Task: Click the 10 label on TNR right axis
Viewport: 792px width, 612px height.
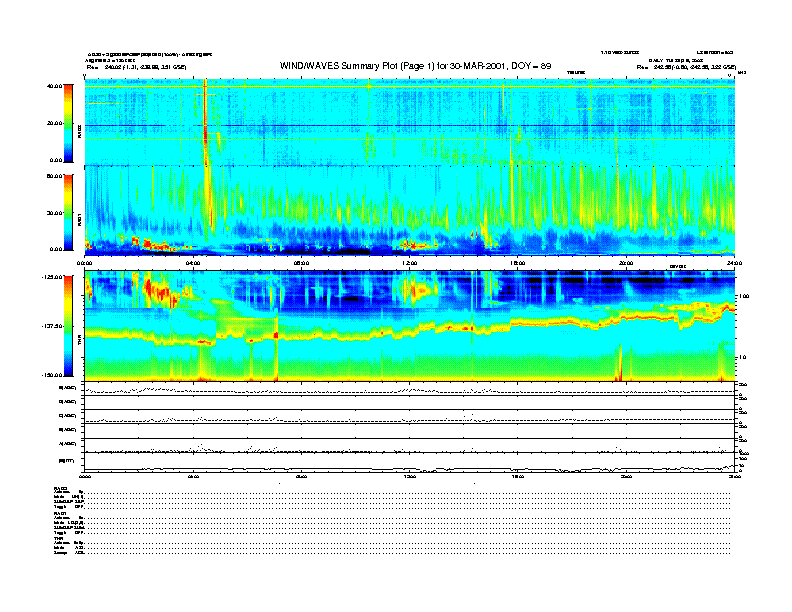Action: (744, 357)
